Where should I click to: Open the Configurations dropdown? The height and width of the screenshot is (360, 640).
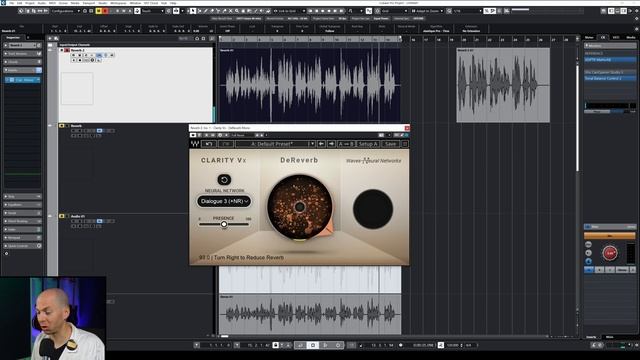click(65, 11)
